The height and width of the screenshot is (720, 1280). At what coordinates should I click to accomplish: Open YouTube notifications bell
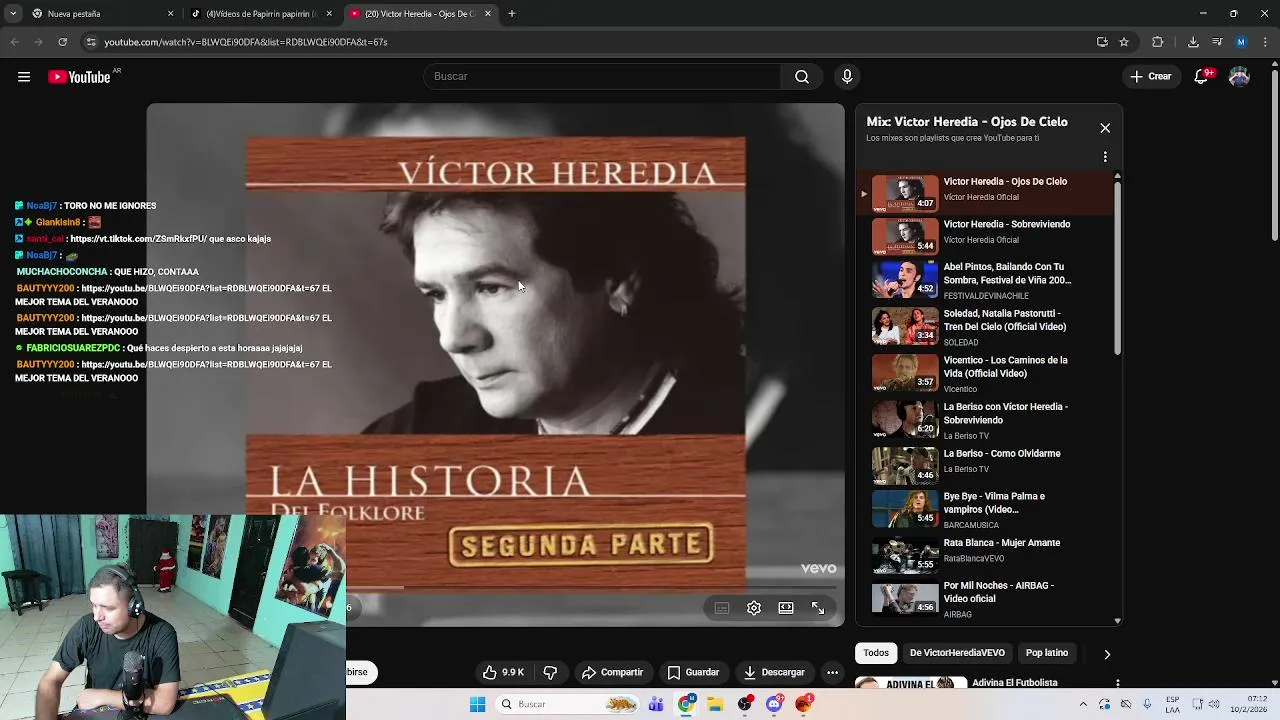click(x=1202, y=77)
